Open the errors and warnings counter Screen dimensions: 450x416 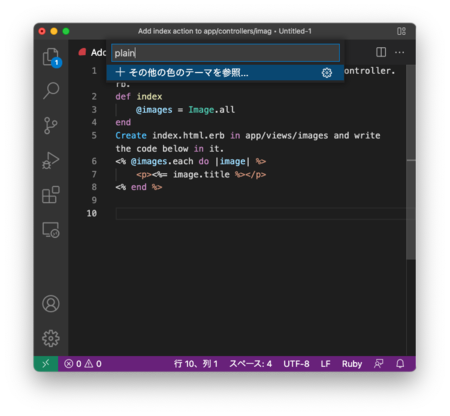[83, 364]
